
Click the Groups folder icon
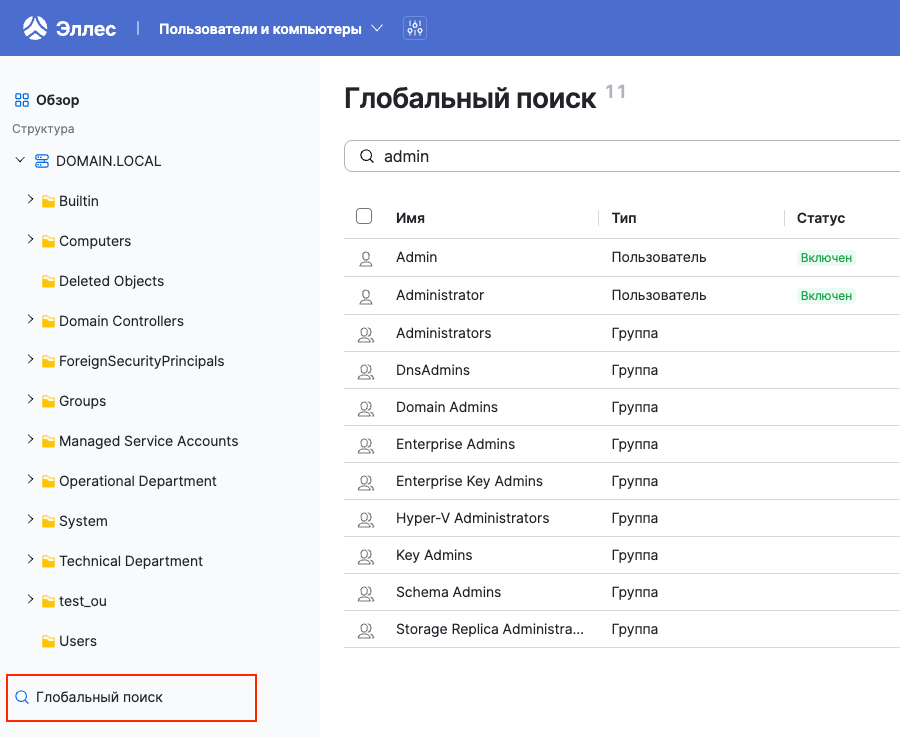click(48, 401)
